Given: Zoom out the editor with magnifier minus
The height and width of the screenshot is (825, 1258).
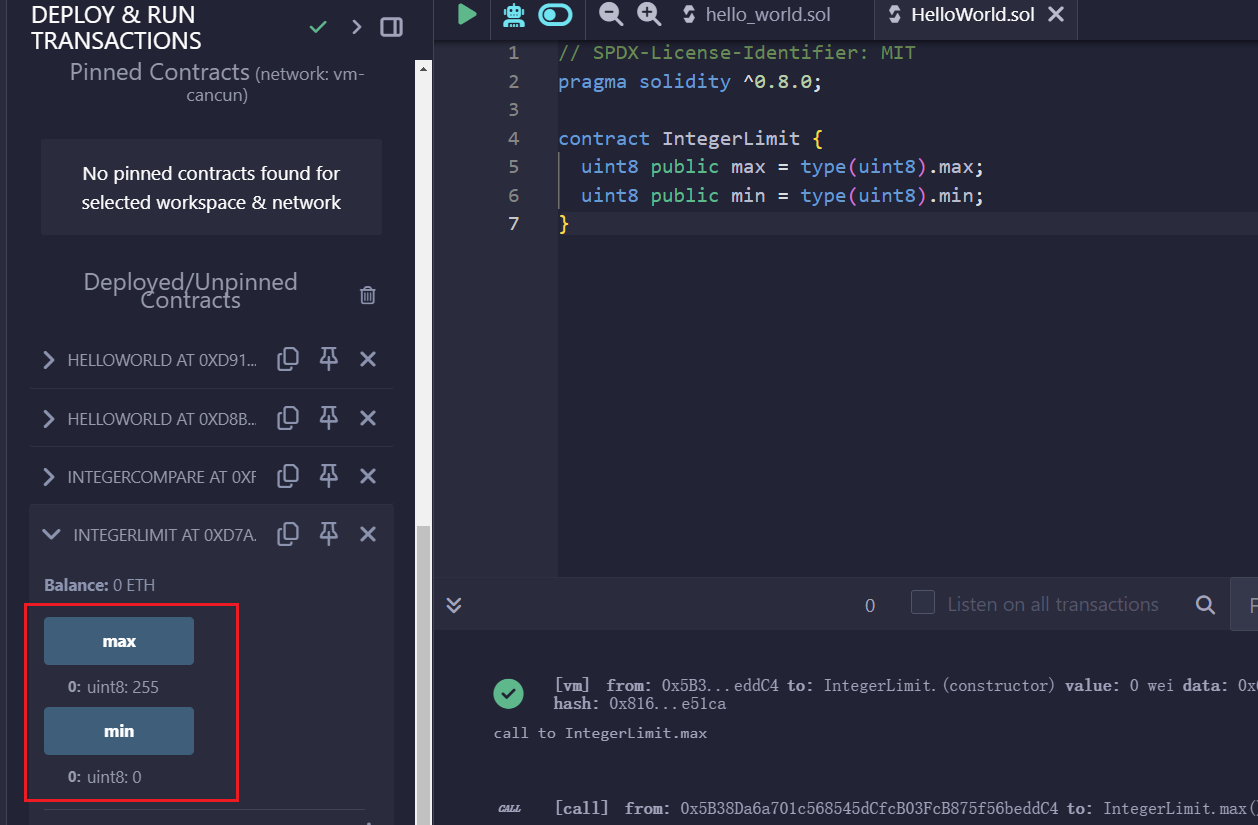Looking at the screenshot, I should pos(610,14).
